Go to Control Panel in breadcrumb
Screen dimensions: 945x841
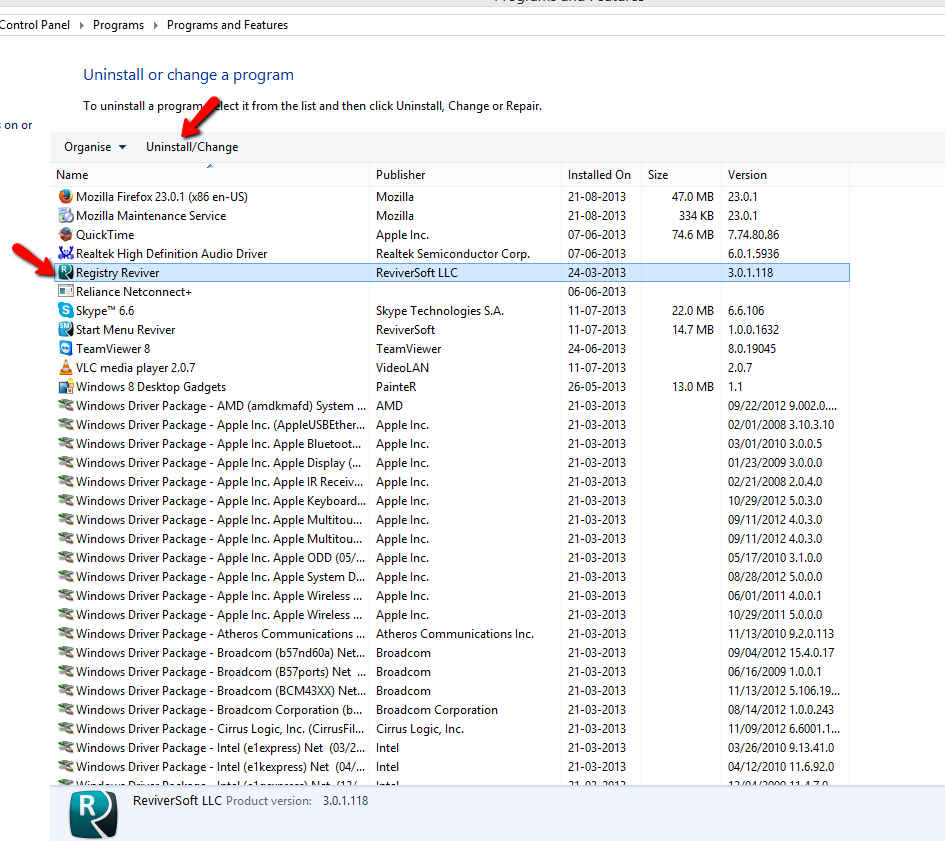point(34,25)
